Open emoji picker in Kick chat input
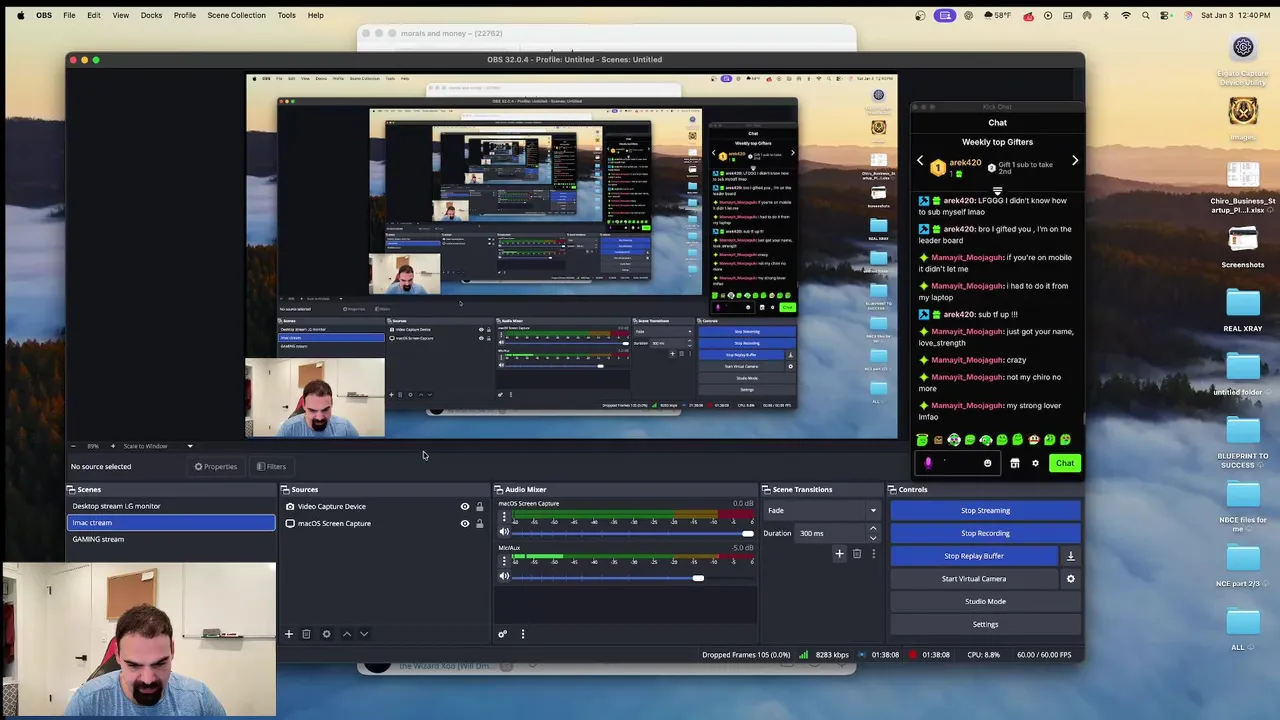Image resolution: width=1280 pixels, height=720 pixels. click(987, 463)
